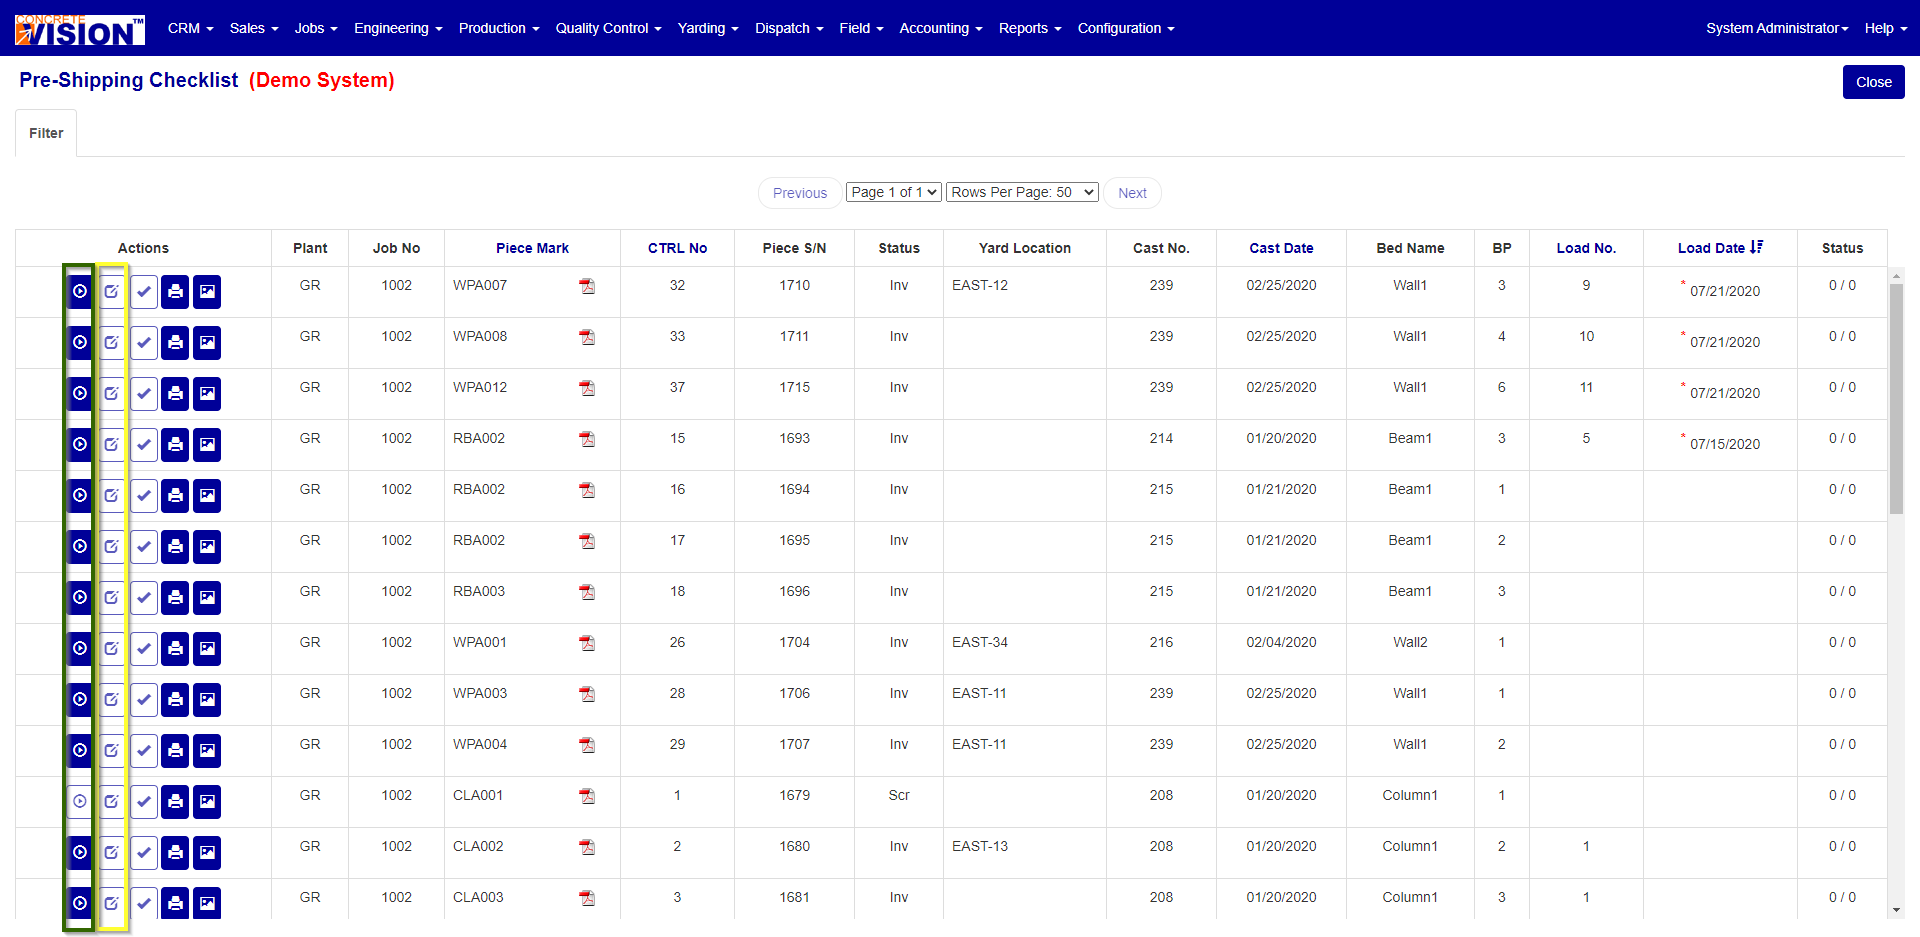Click the checkmark icon for CLA002
Viewport: 1920px width, 937px height.
[x=144, y=853]
